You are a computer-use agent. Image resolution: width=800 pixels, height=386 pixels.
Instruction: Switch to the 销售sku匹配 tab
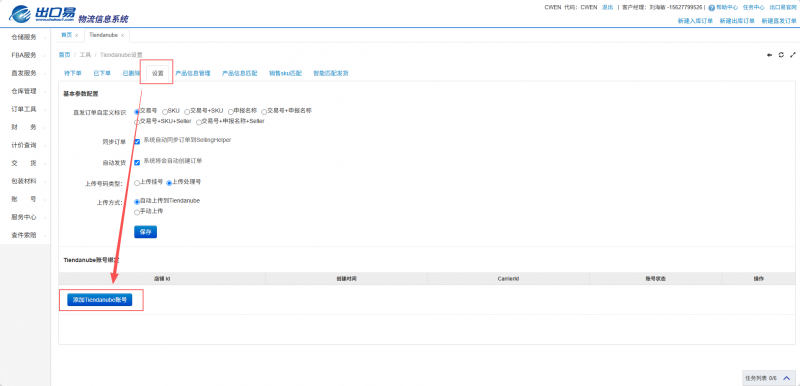[286, 73]
